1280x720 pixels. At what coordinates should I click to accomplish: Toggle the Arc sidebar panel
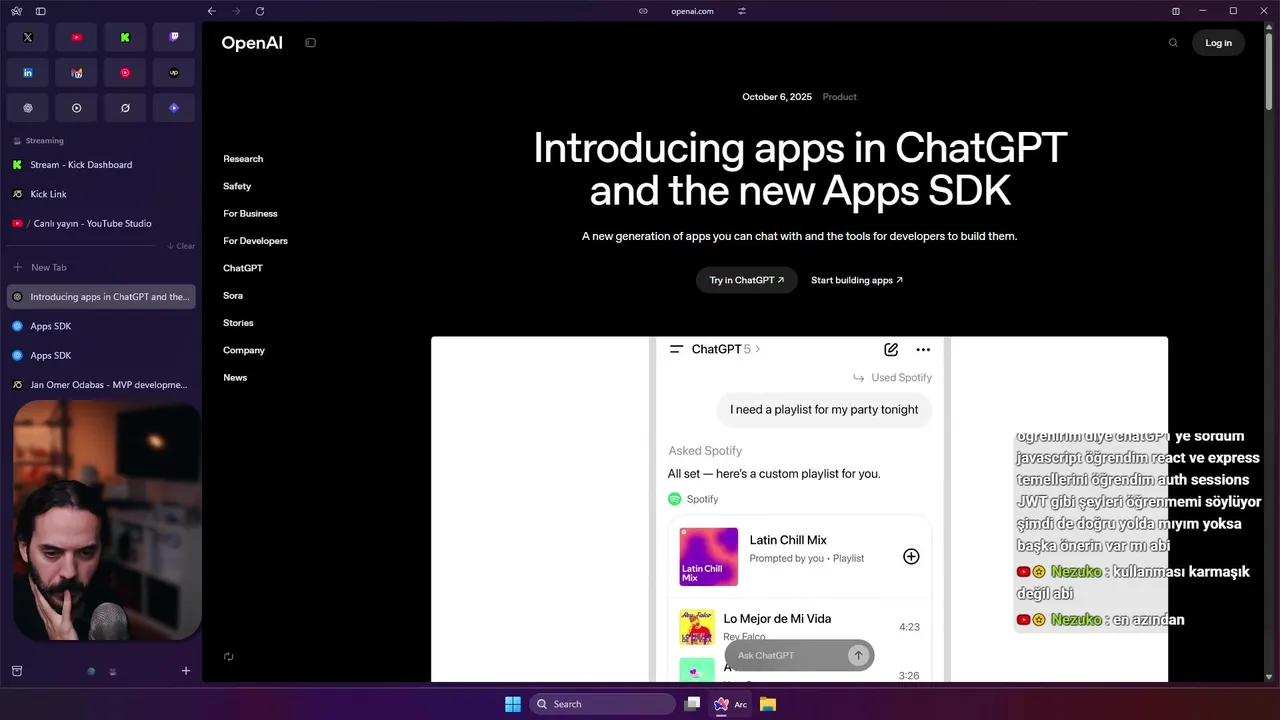41,11
